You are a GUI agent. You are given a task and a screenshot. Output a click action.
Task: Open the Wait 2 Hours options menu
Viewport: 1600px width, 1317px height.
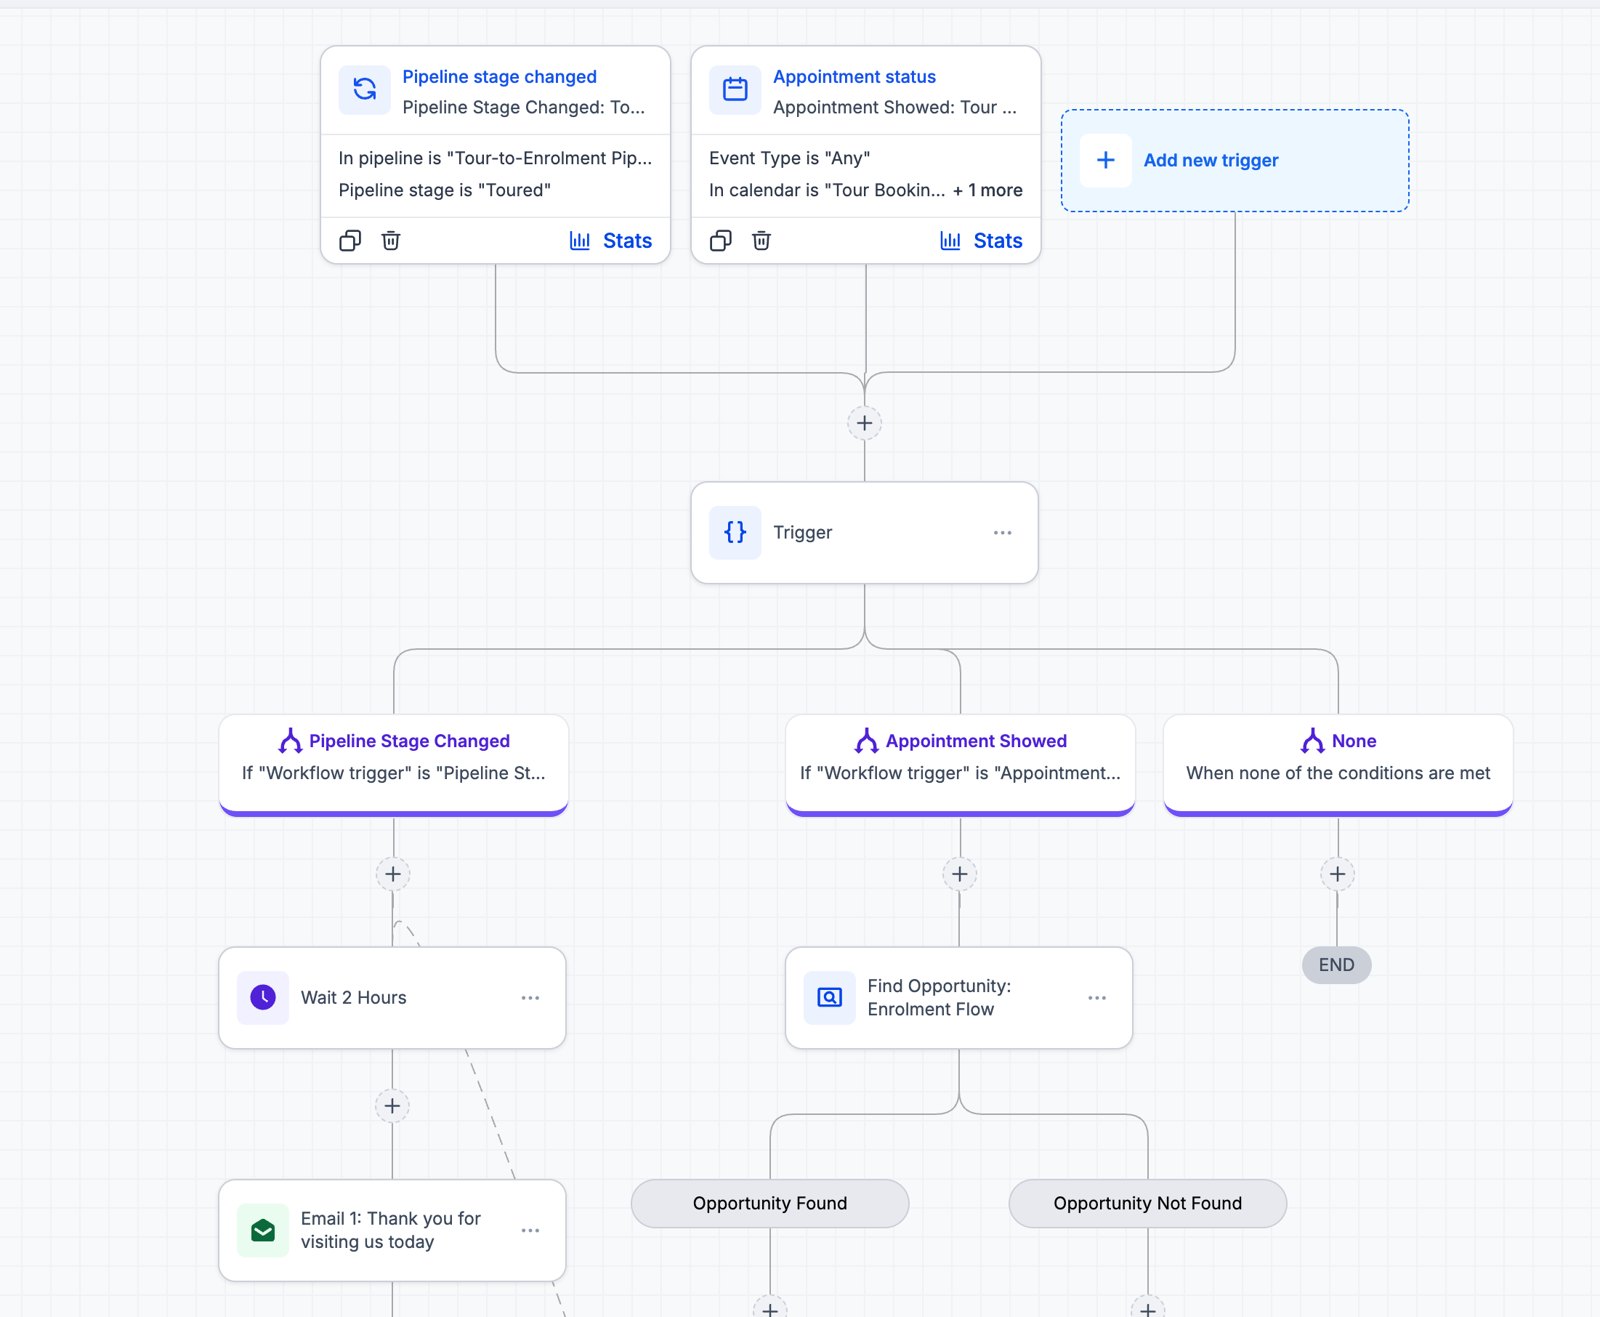(x=530, y=997)
